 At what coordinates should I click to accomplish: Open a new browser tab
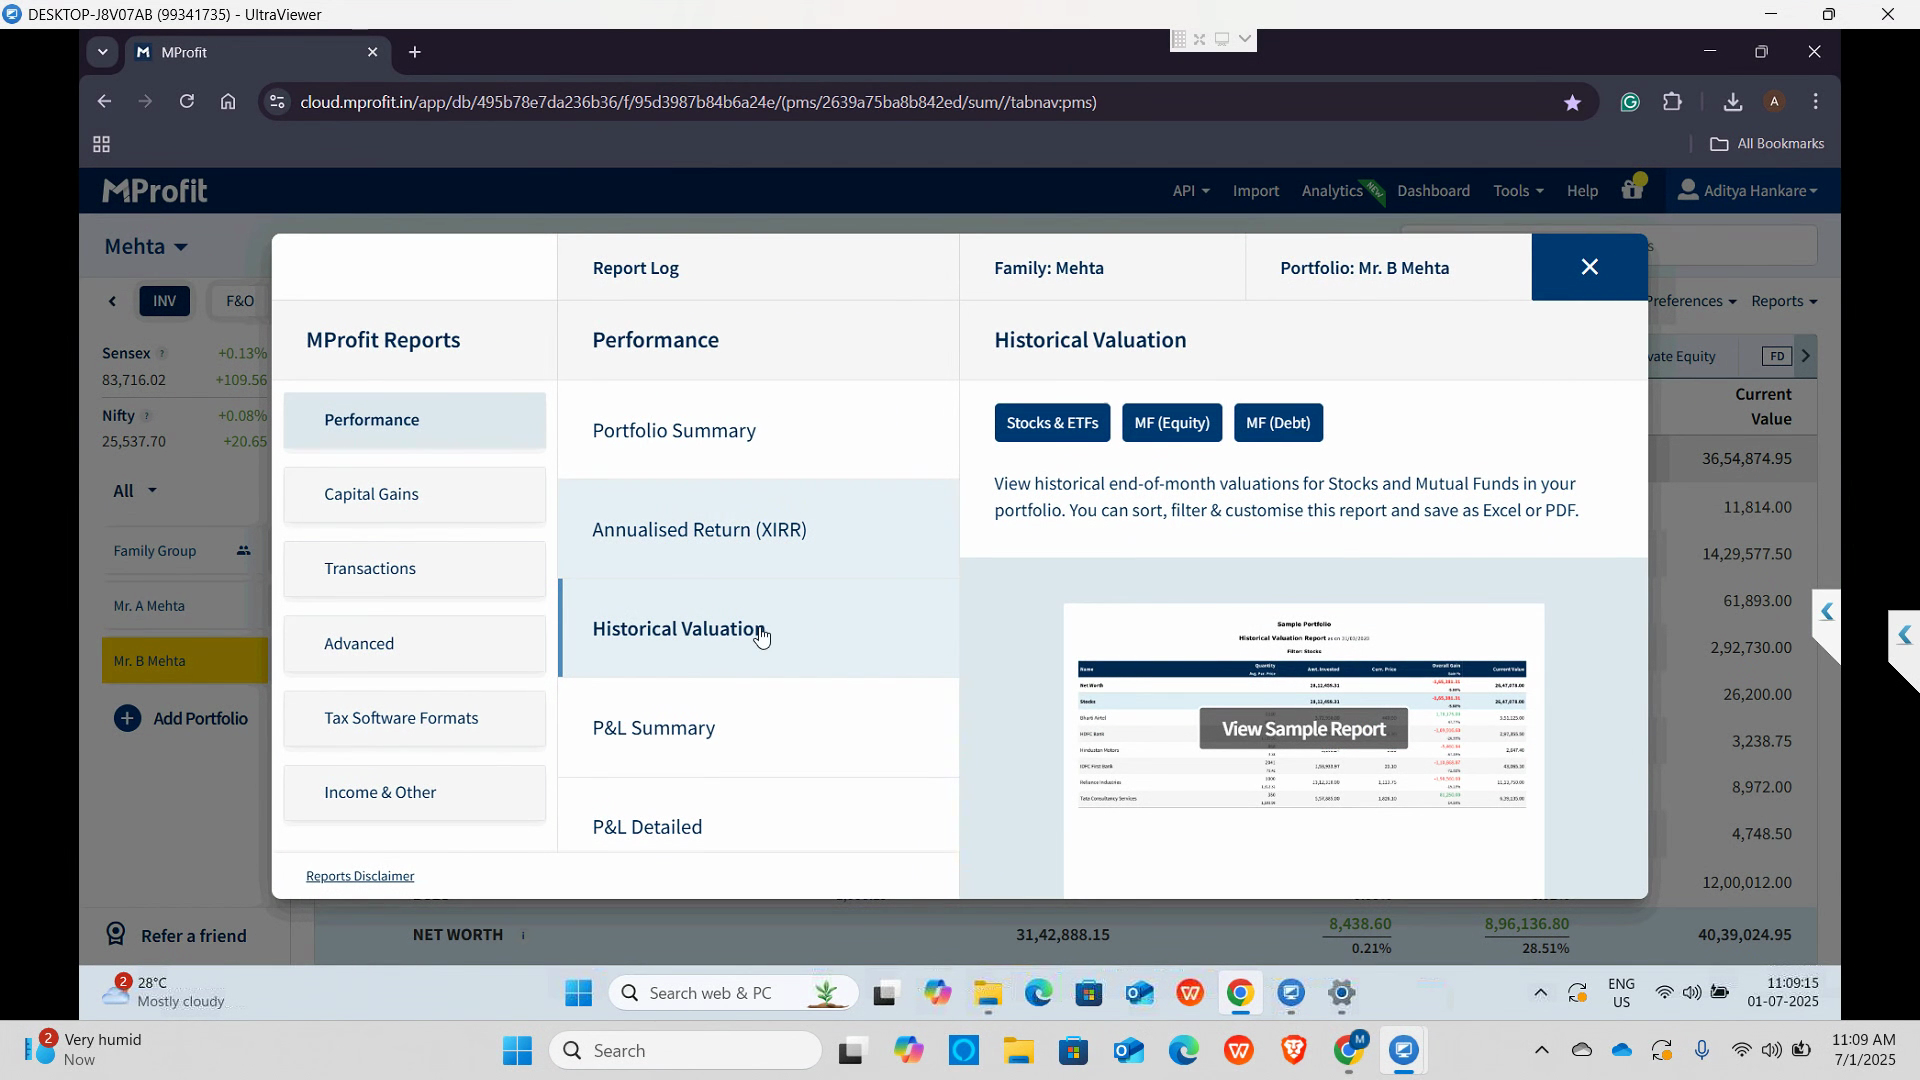click(x=414, y=52)
